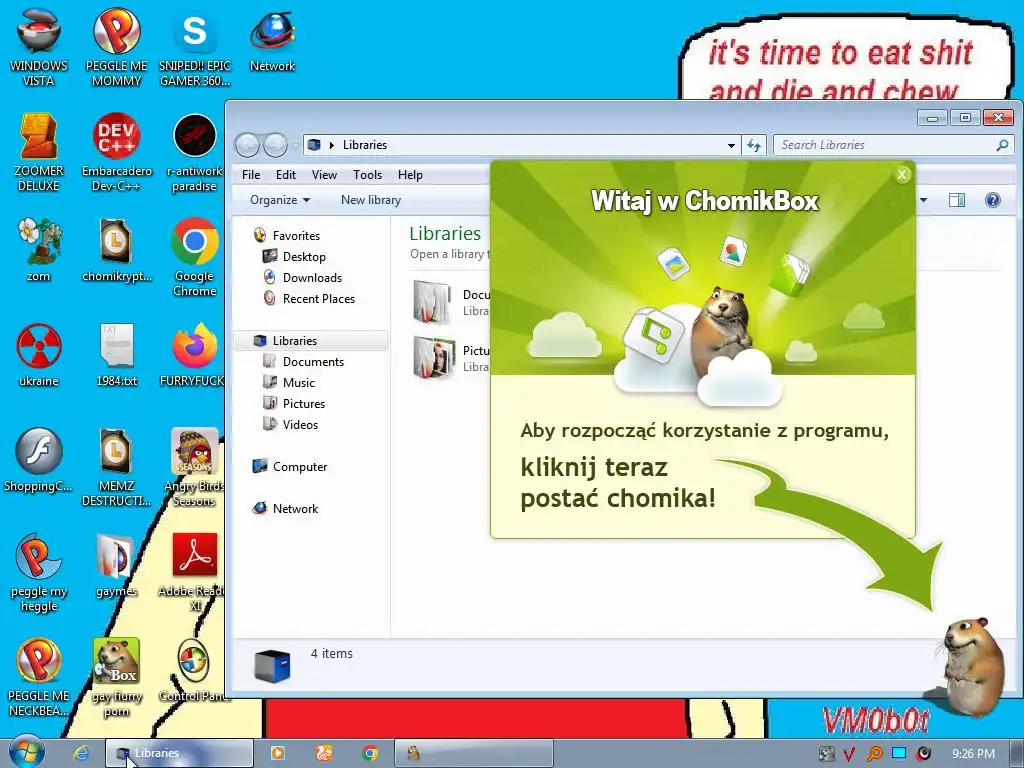Launch the zom Plants vs Zombies icon
This screenshot has width=1024, height=768.
click(x=39, y=249)
